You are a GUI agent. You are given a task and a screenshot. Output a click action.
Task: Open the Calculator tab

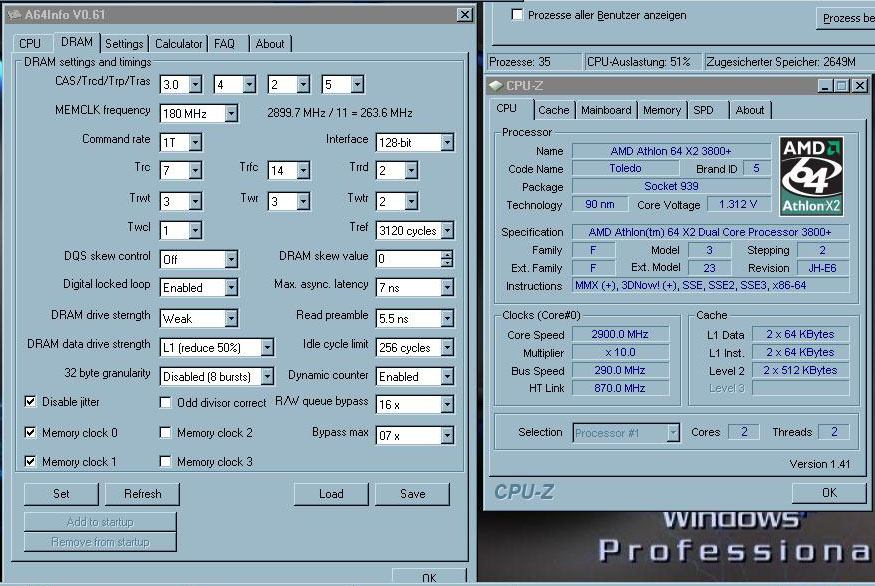pyautogui.click(x=179, y=44)
